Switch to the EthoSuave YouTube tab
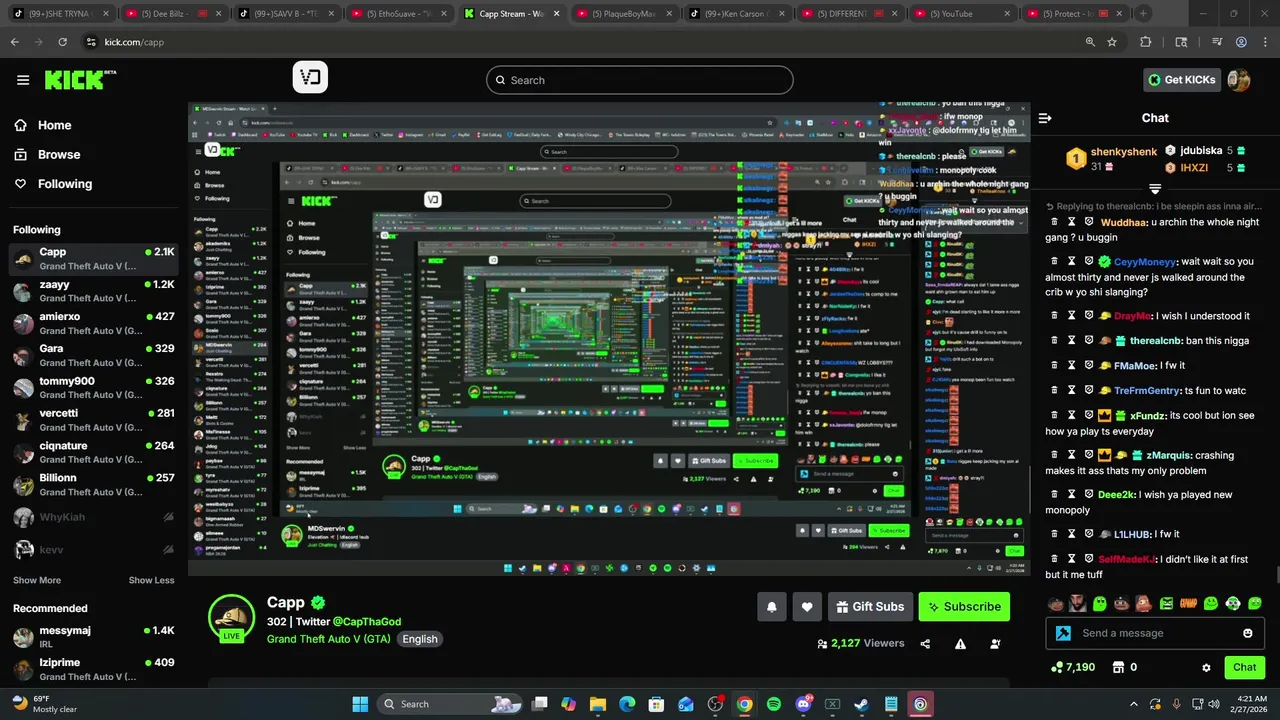The height and width of the screenshot is (720, 1280). pos(398,14)
